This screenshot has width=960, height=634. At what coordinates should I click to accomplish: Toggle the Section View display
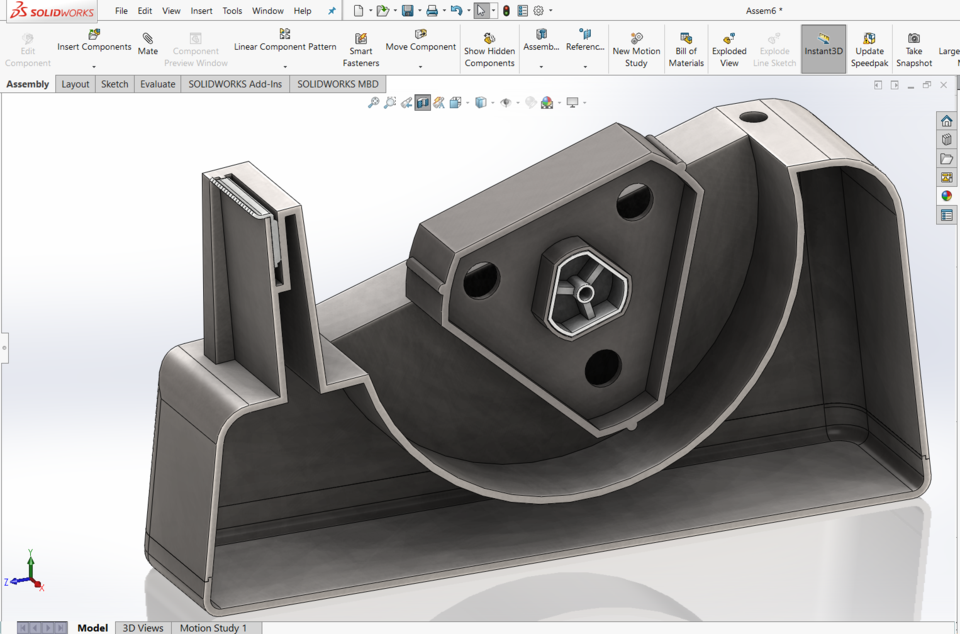[x=424, y=101]
